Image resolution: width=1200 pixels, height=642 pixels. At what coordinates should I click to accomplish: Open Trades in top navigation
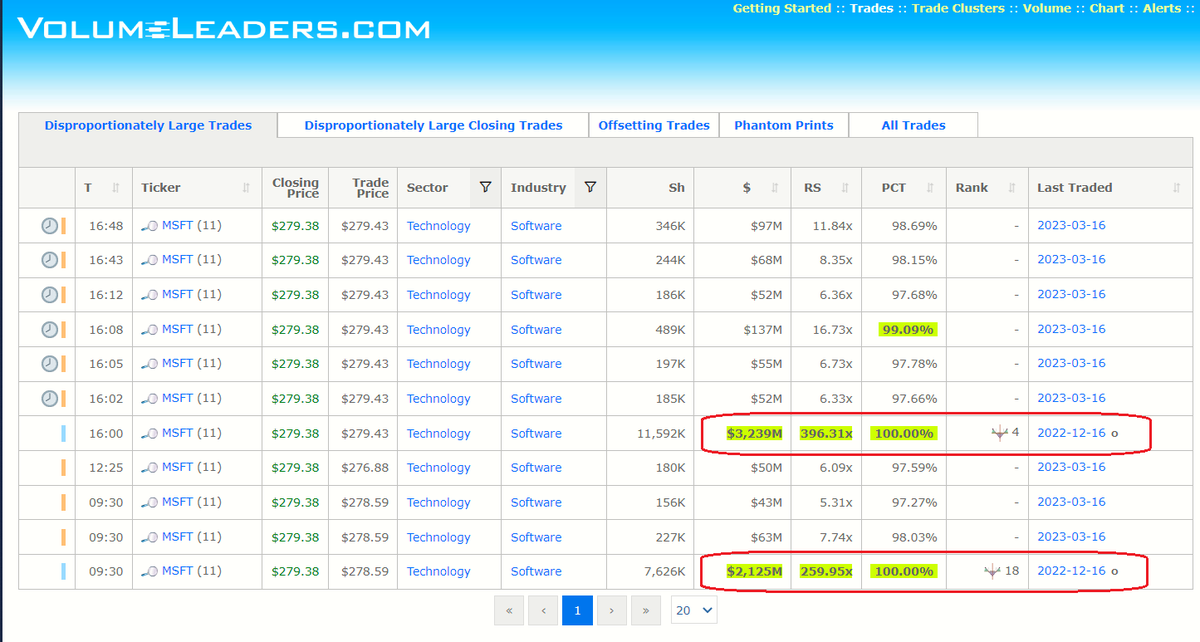[x=872, y=9]
